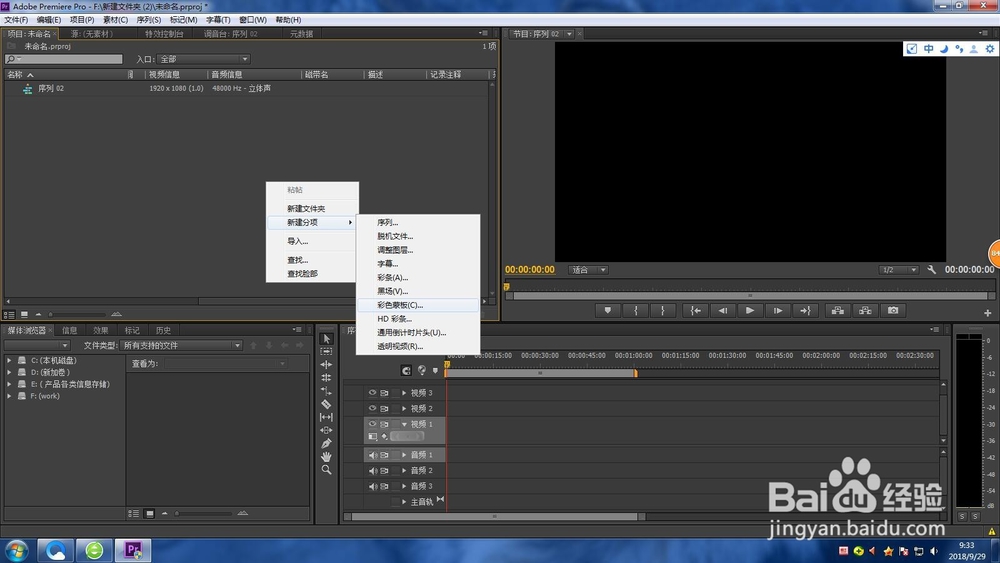Open program monitor settings wrench
This screenshot has width=1000, height=563.
(x=931, y=270)
